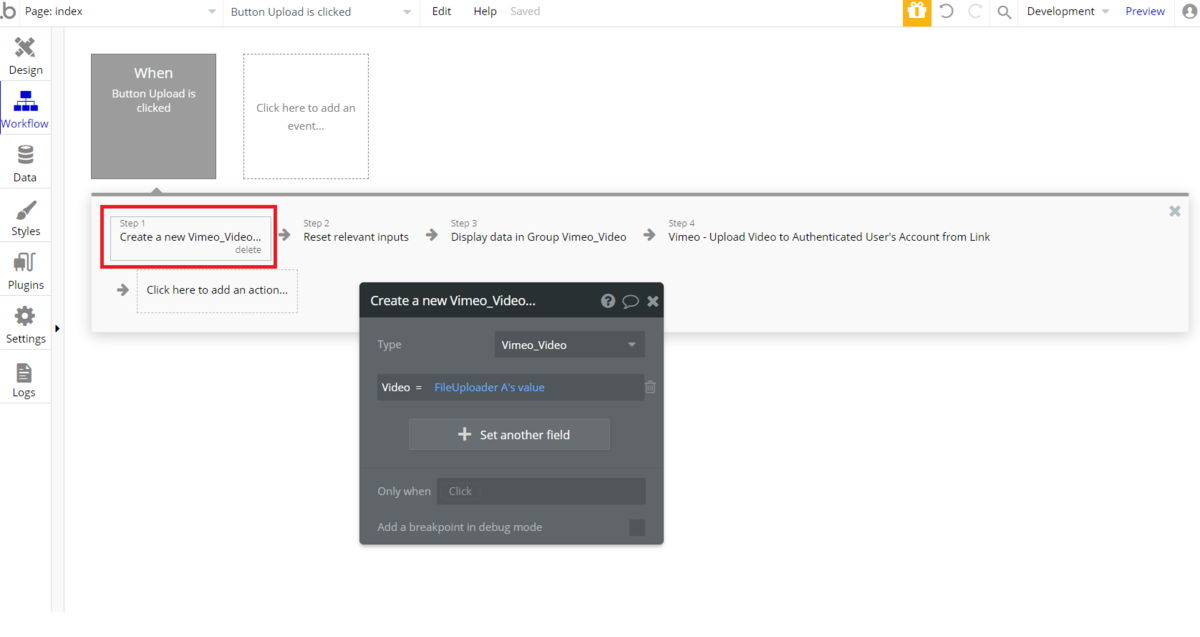1200x637 pixels.
Task: Open the Design tab in sidebar
Action: pos(25,56)
